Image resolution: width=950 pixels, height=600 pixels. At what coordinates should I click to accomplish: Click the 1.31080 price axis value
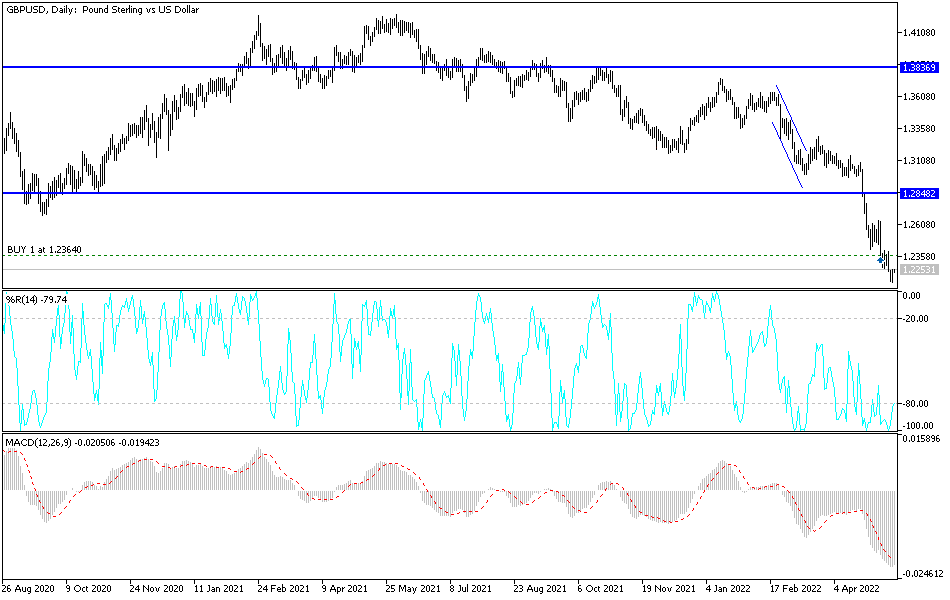[919, 161]
